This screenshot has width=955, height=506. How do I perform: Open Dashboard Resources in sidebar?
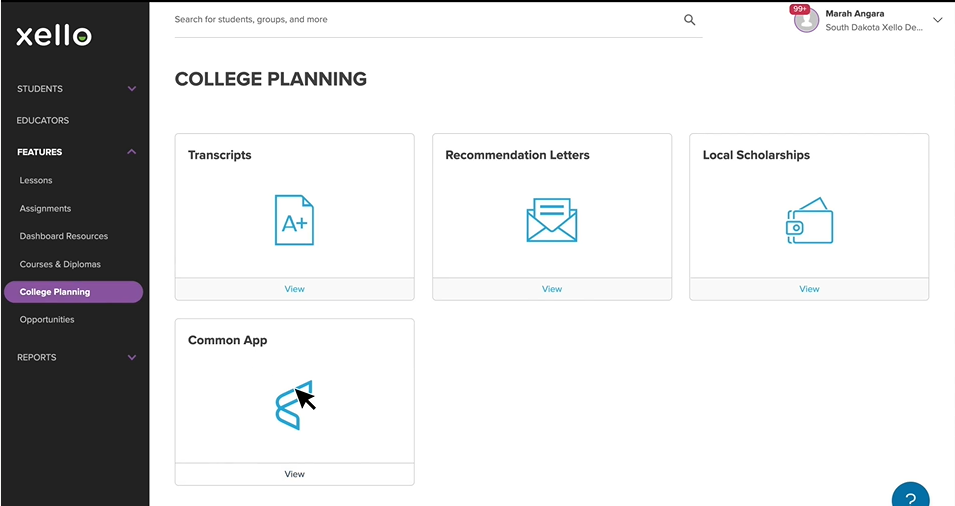64,236
